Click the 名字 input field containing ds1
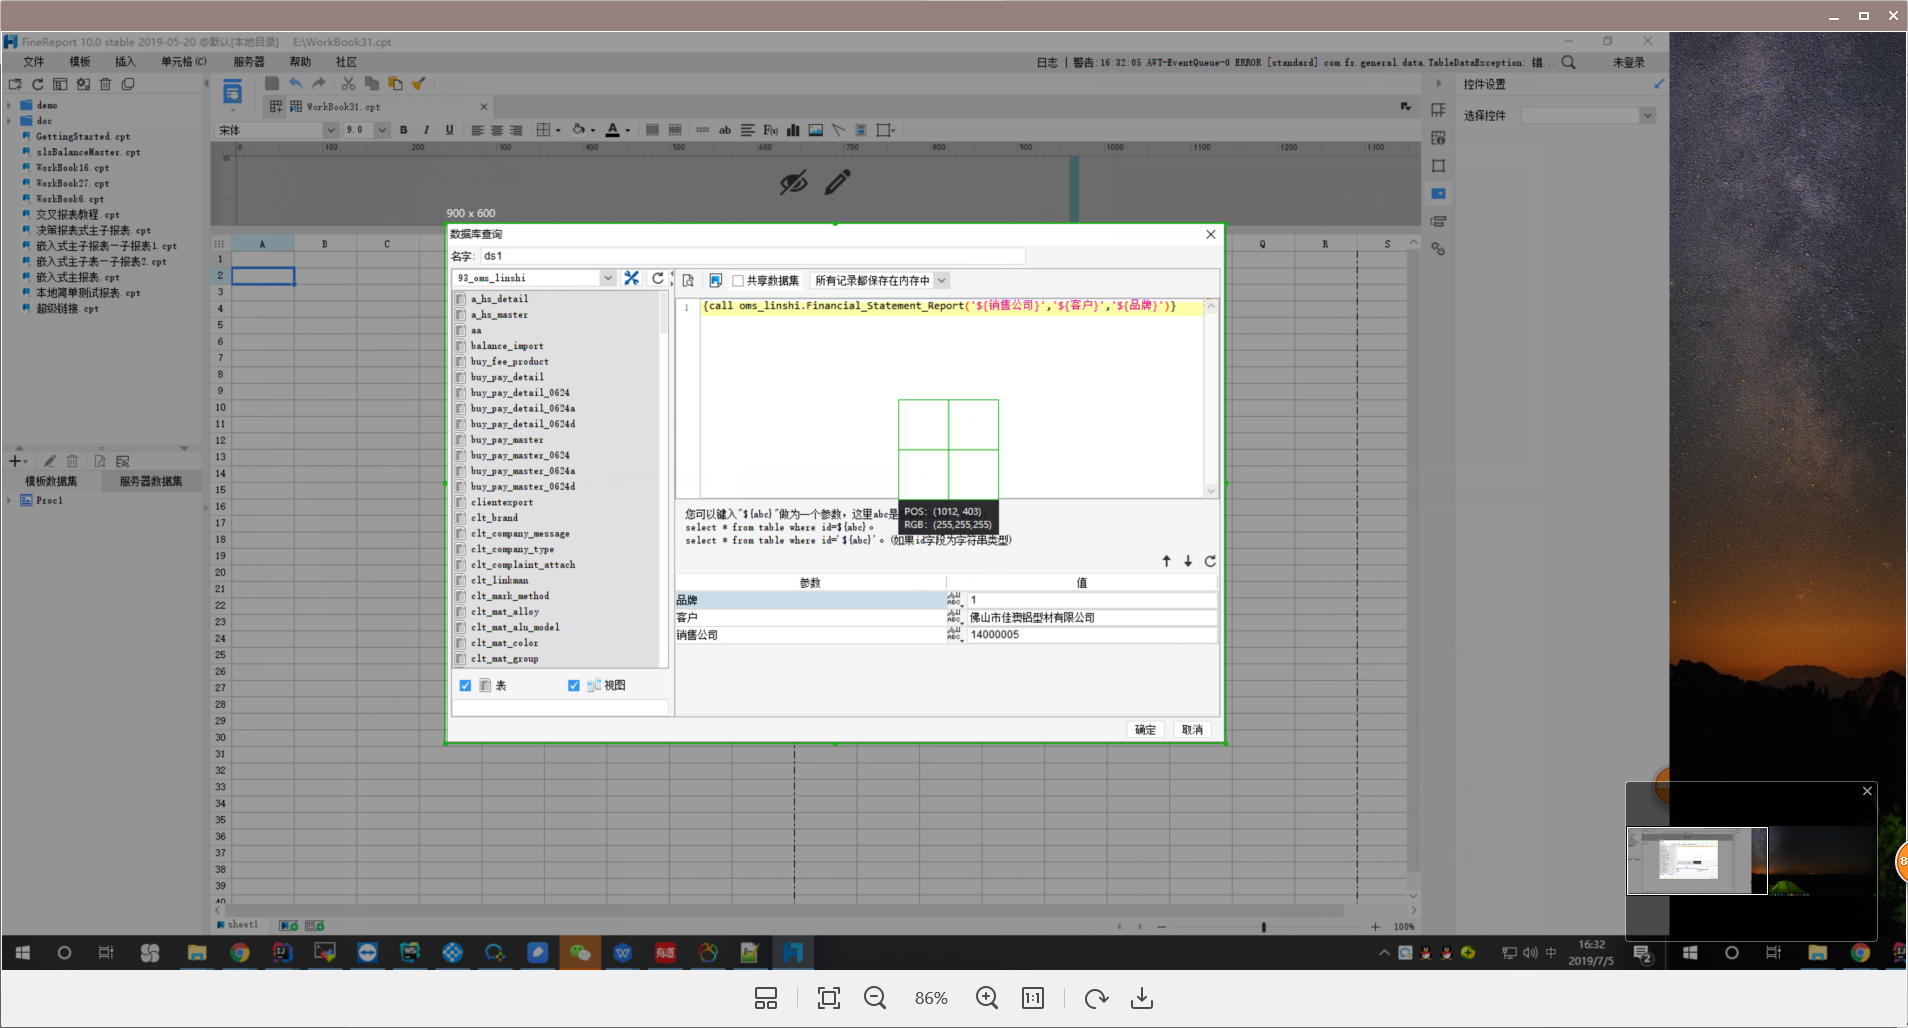The width and height of the screenshot is (1908, 1028). (x=752, y=256)
